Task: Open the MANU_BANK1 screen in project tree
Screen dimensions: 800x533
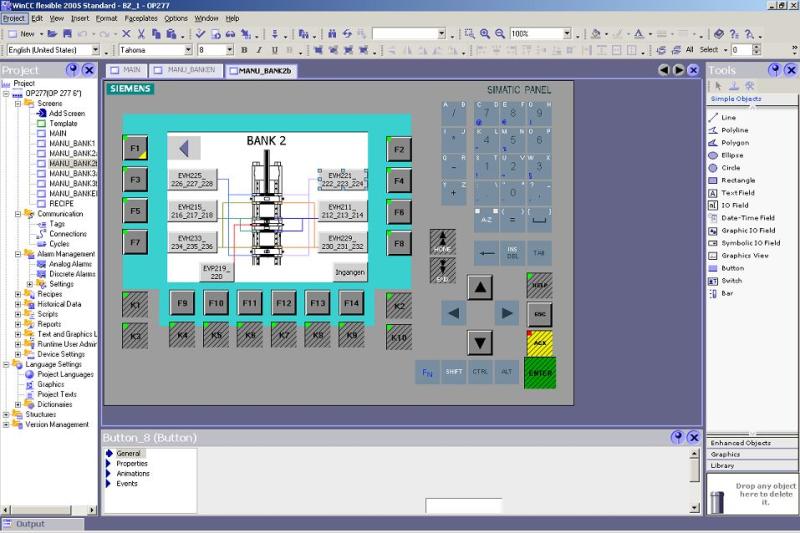Action: click(x=72, y=143)
